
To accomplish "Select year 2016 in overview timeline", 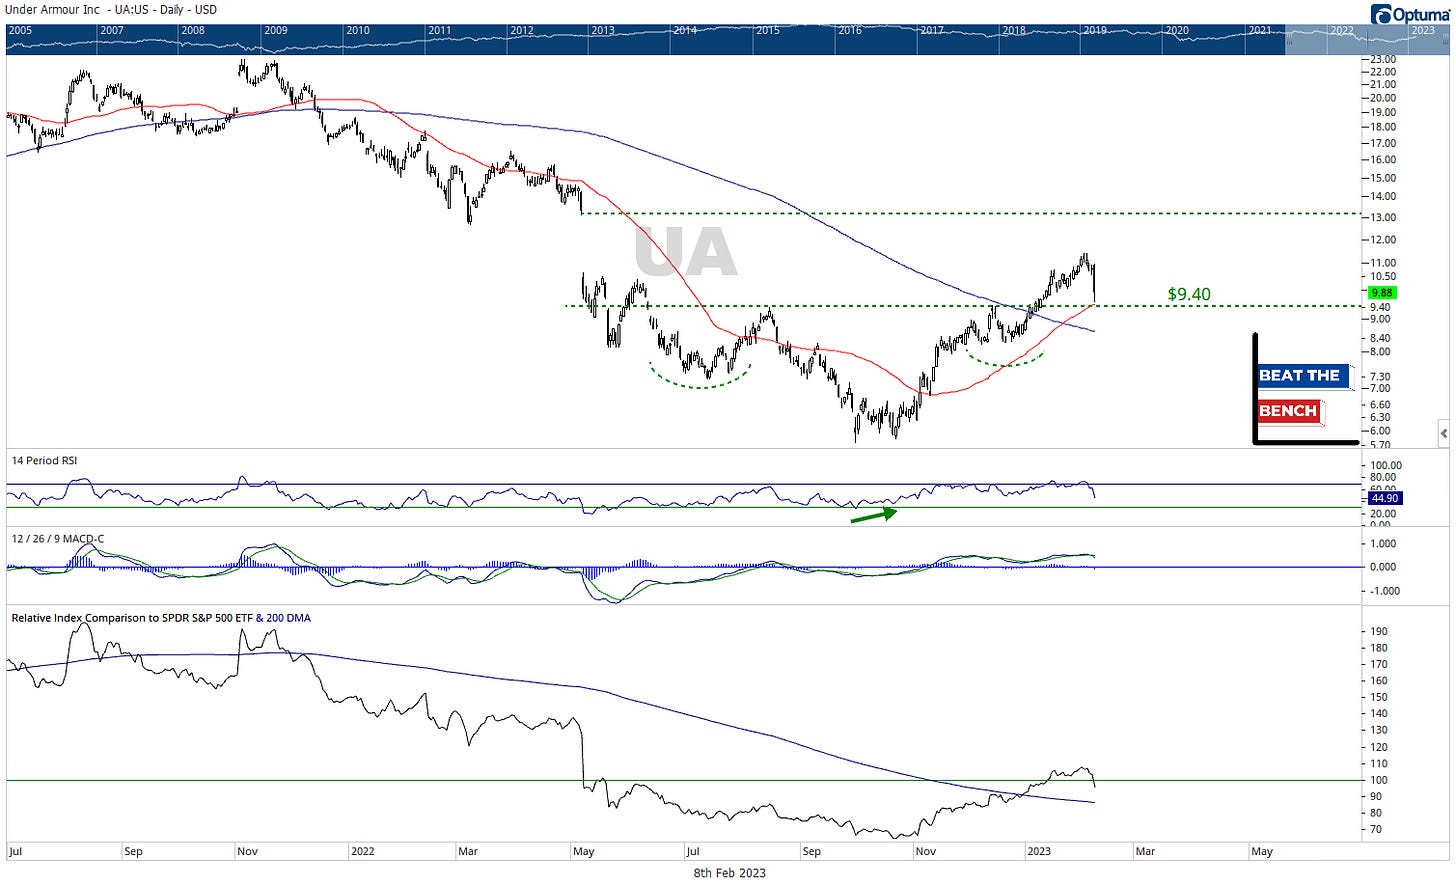I will [x=849, y=30].
